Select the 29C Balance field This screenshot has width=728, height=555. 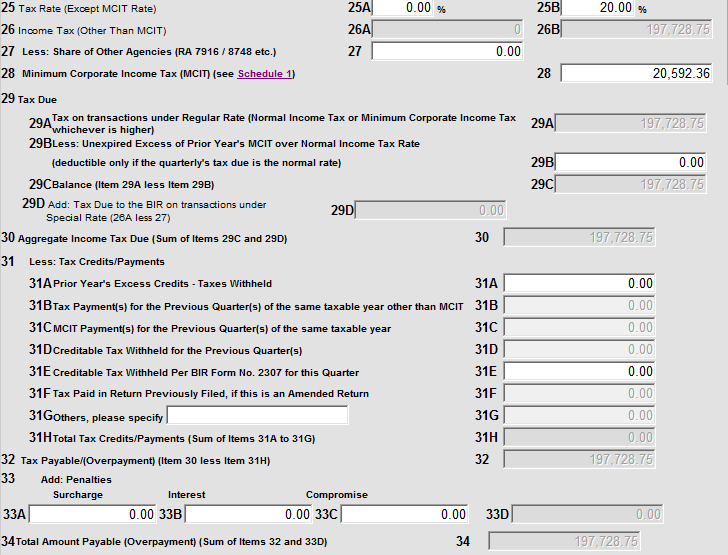coord(630,184)
